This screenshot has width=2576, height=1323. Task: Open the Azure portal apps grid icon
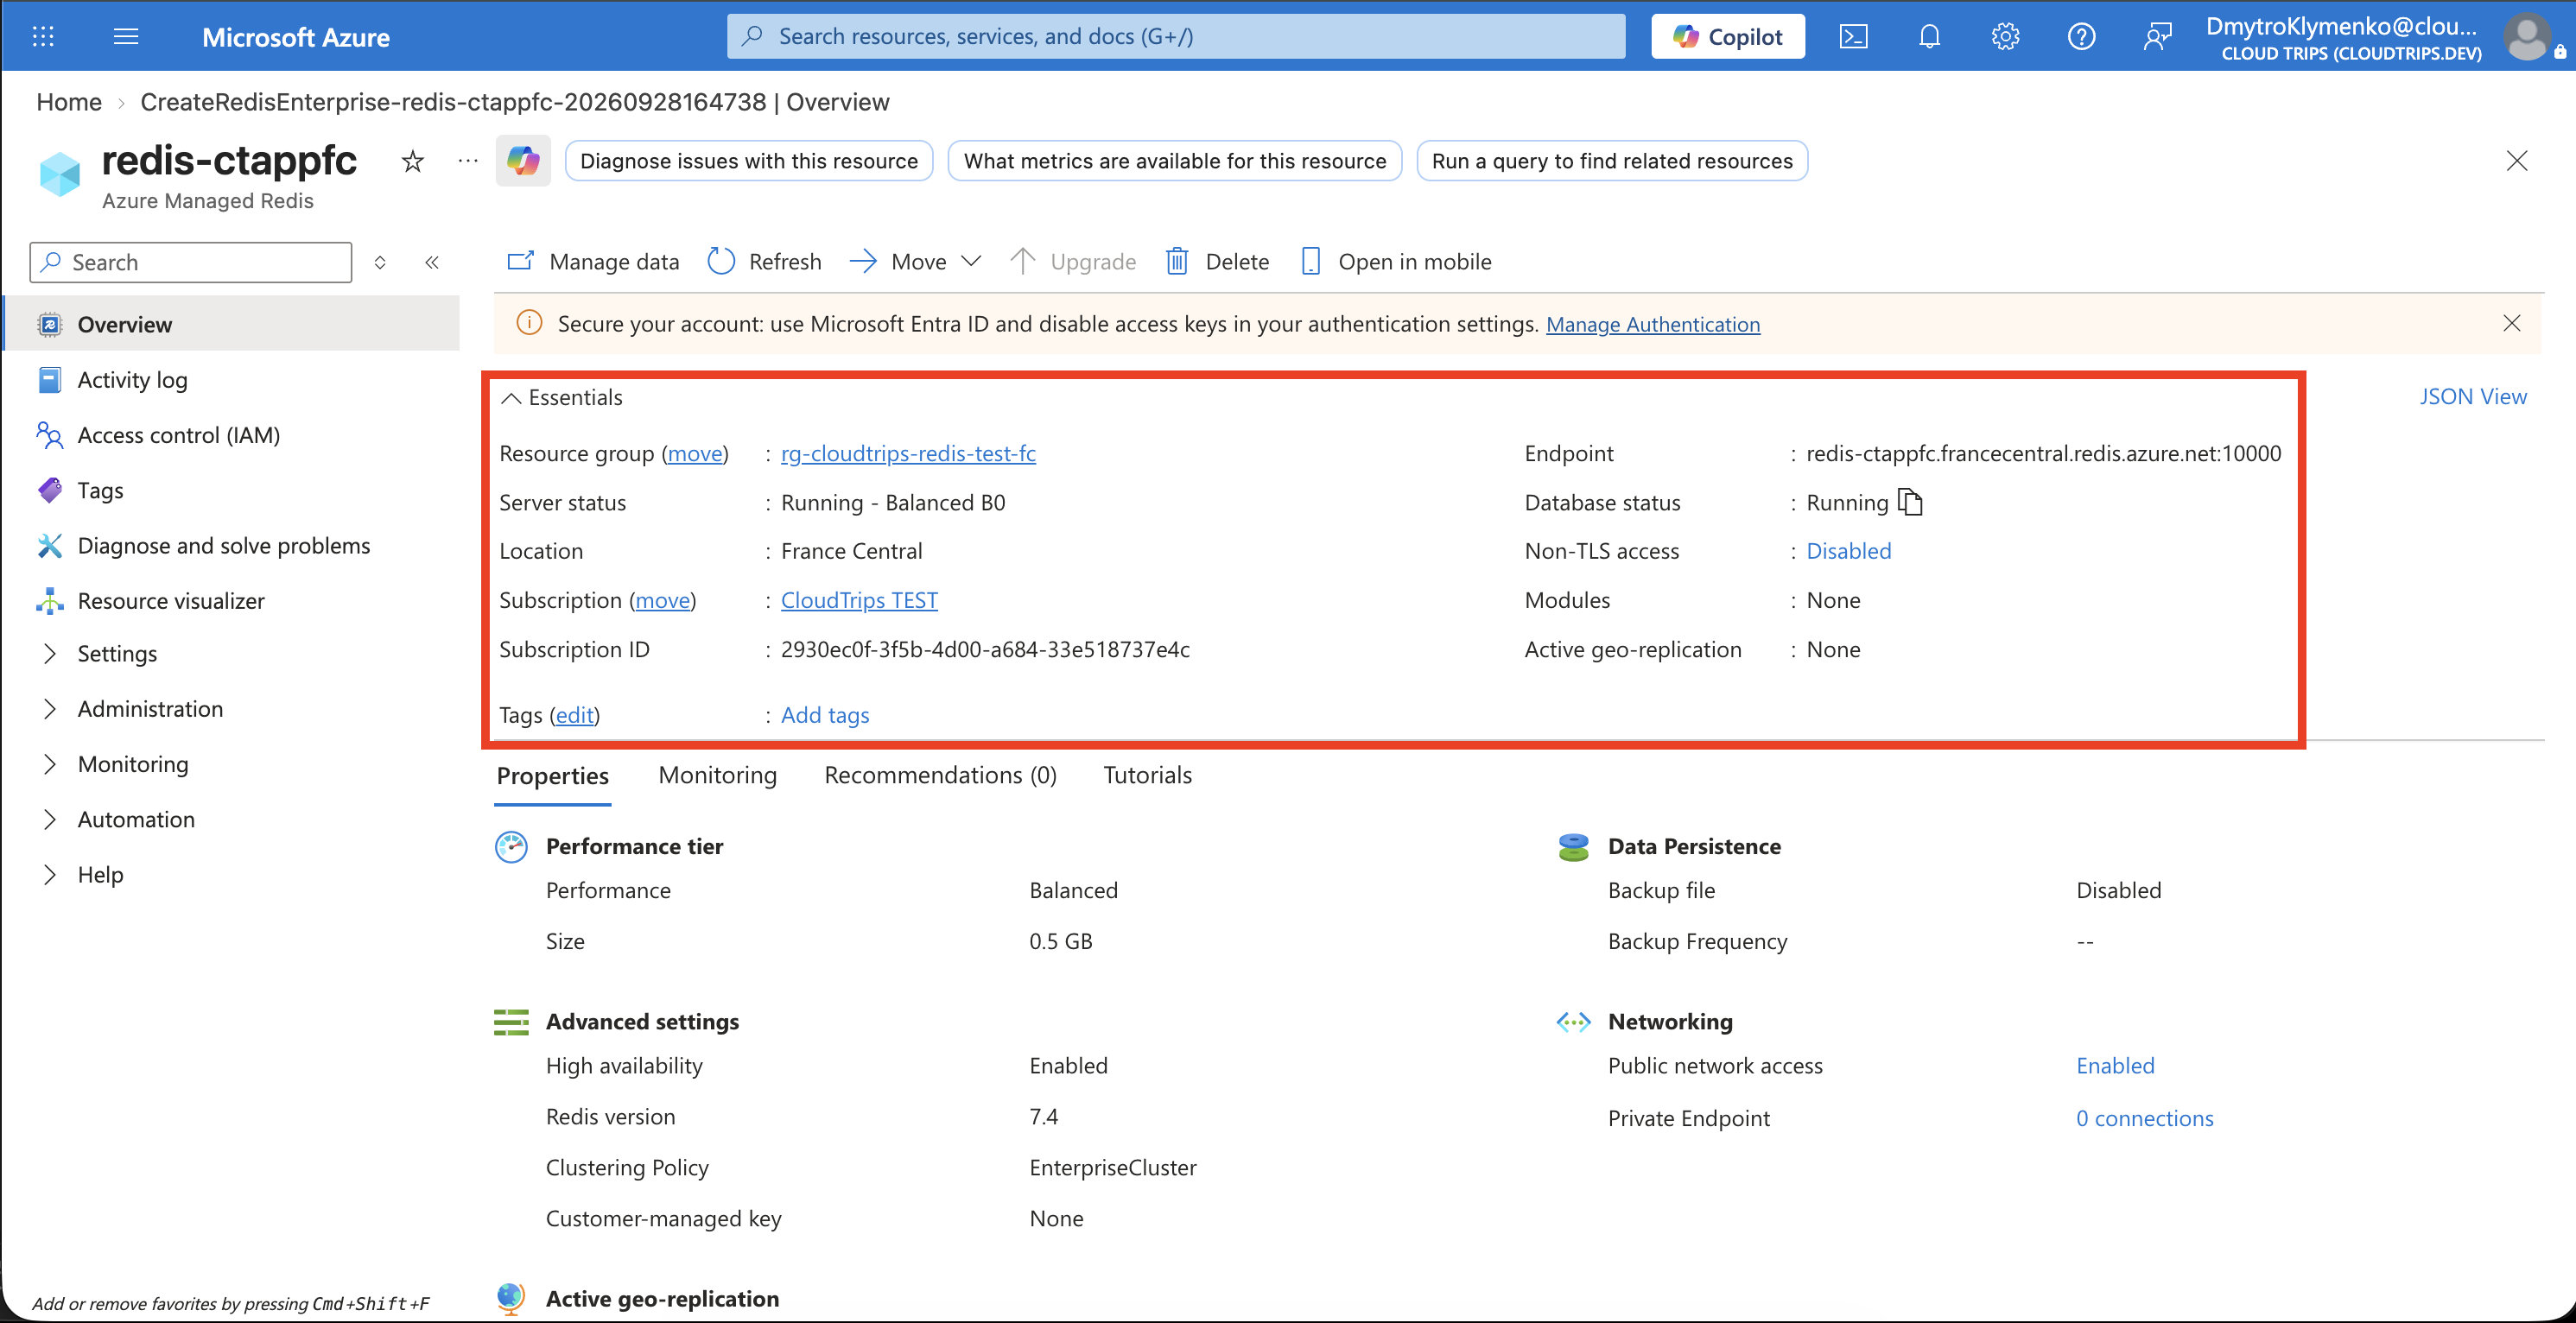tap(43, 37)
